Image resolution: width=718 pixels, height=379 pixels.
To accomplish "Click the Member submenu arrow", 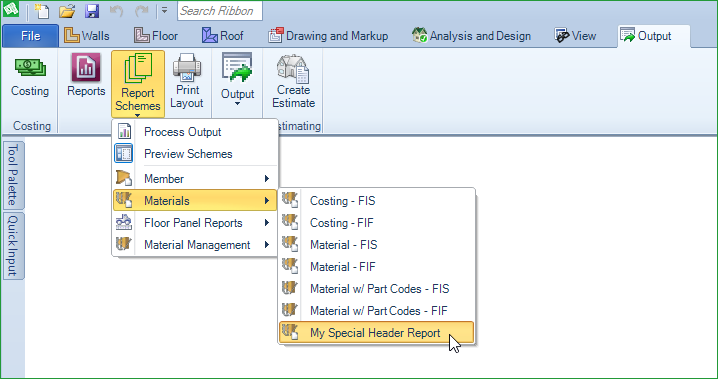I will pyautogui.click(x=267, y=179).
